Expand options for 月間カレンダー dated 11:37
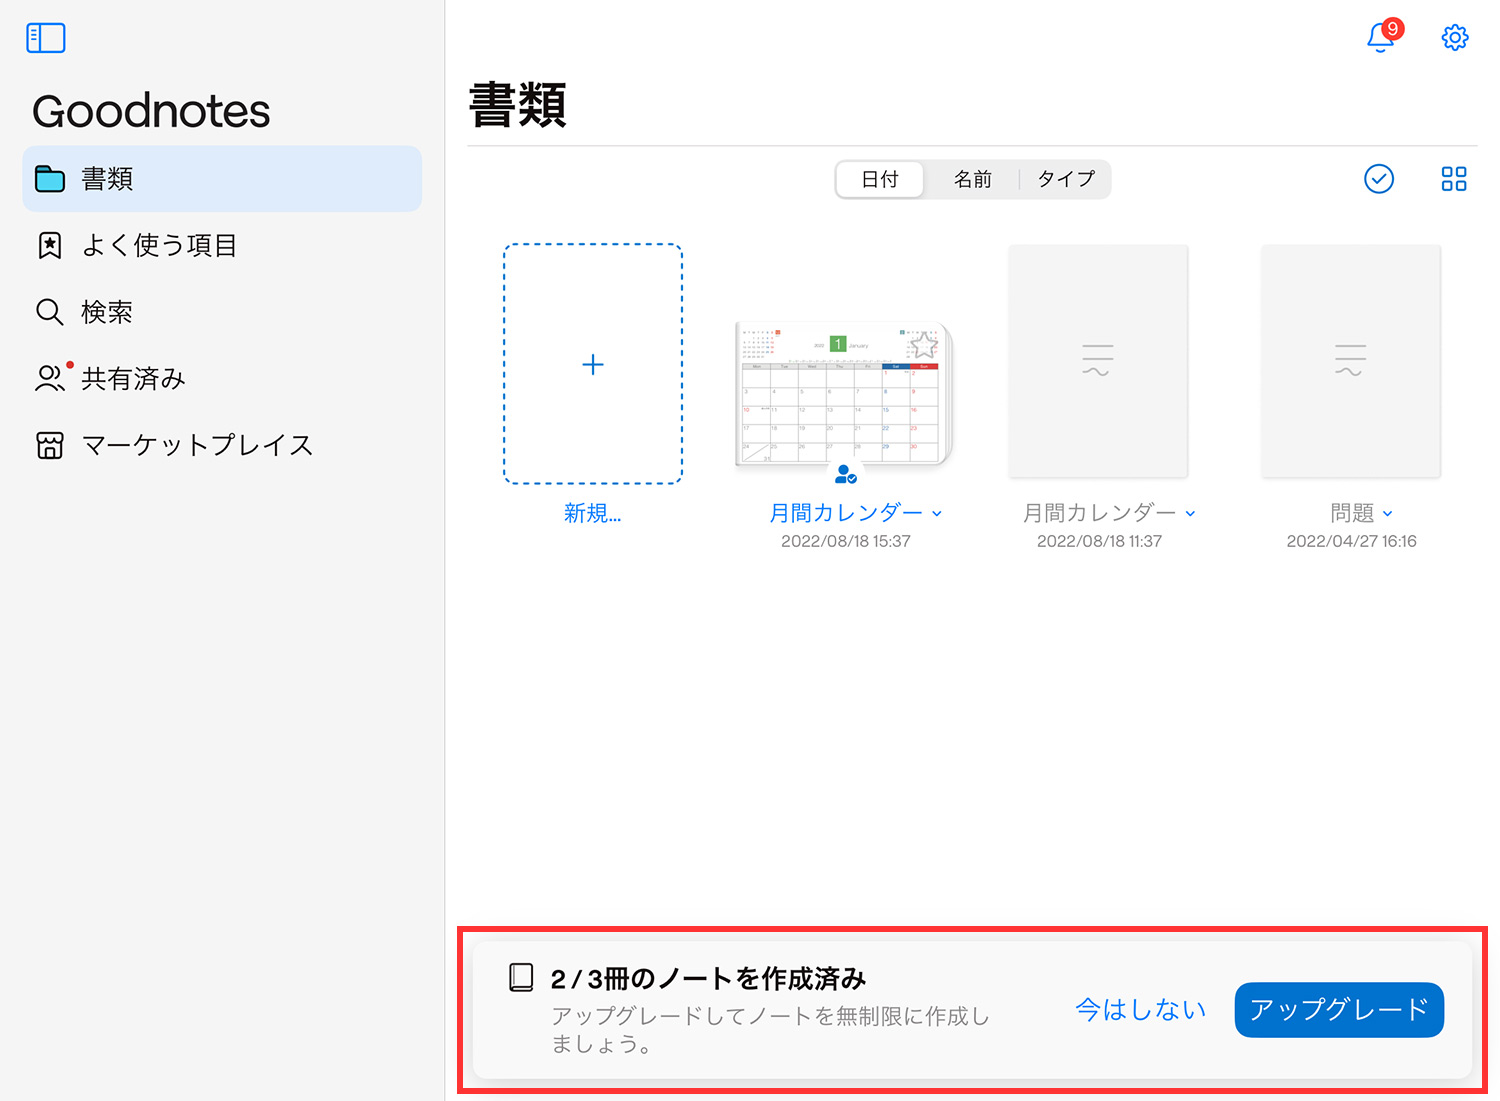Screen dimensions: 1500x1101 coord(1190,514)
